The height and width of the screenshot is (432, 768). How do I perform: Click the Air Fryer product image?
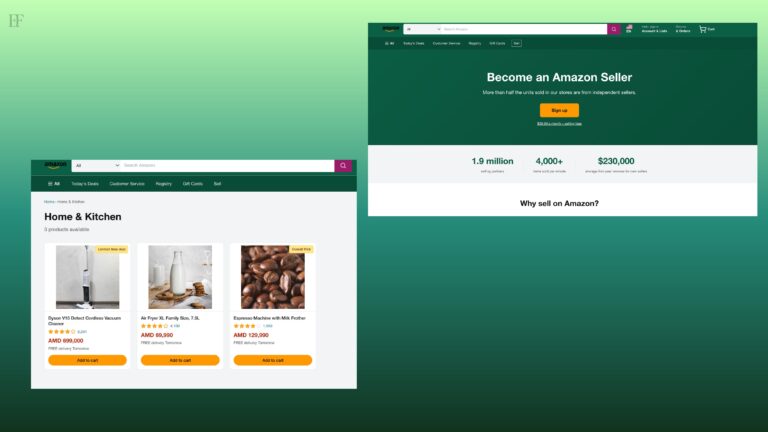(180, 277)
